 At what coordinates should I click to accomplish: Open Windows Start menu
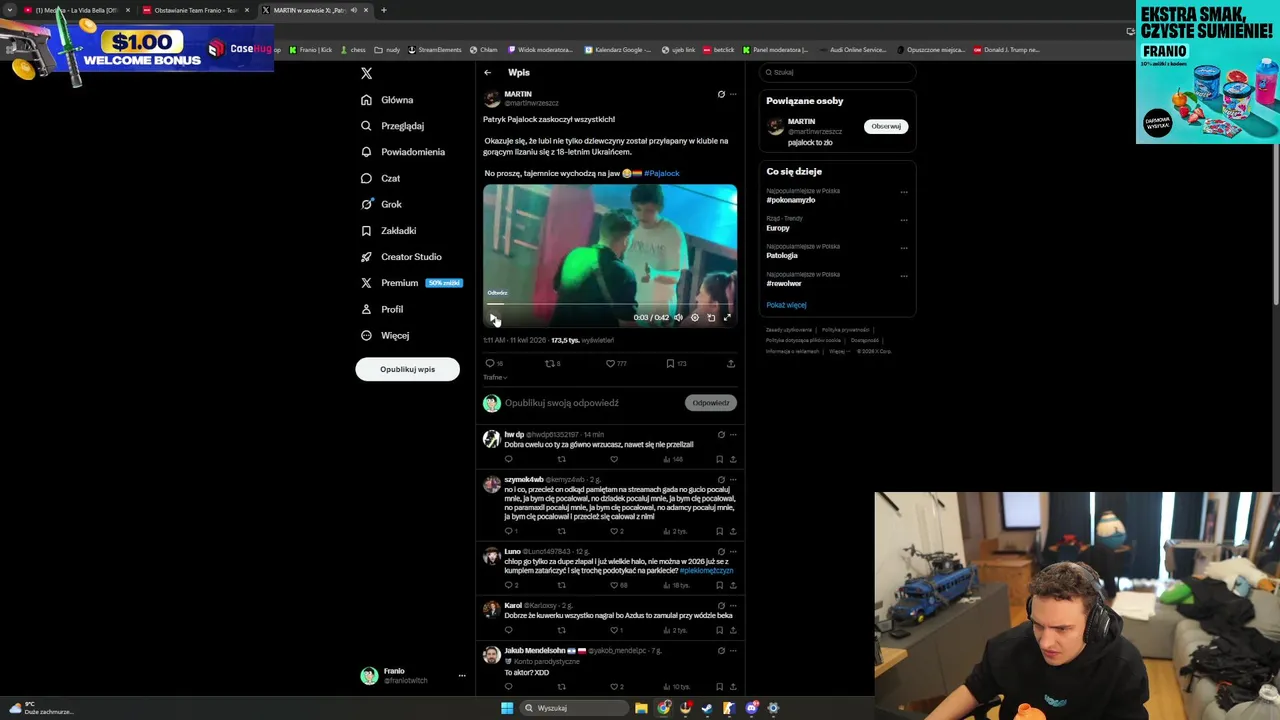pos(507,708)
